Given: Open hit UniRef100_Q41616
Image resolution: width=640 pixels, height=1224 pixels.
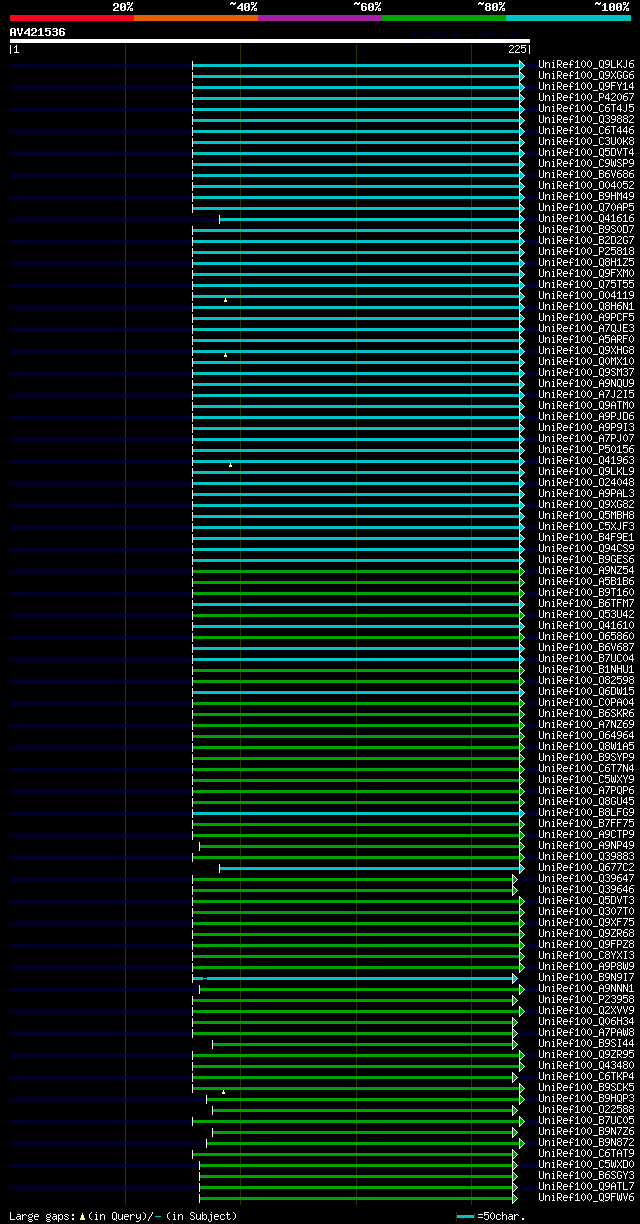Looking at the screenshot, I should pyautogui.click(x=586, y=218).
